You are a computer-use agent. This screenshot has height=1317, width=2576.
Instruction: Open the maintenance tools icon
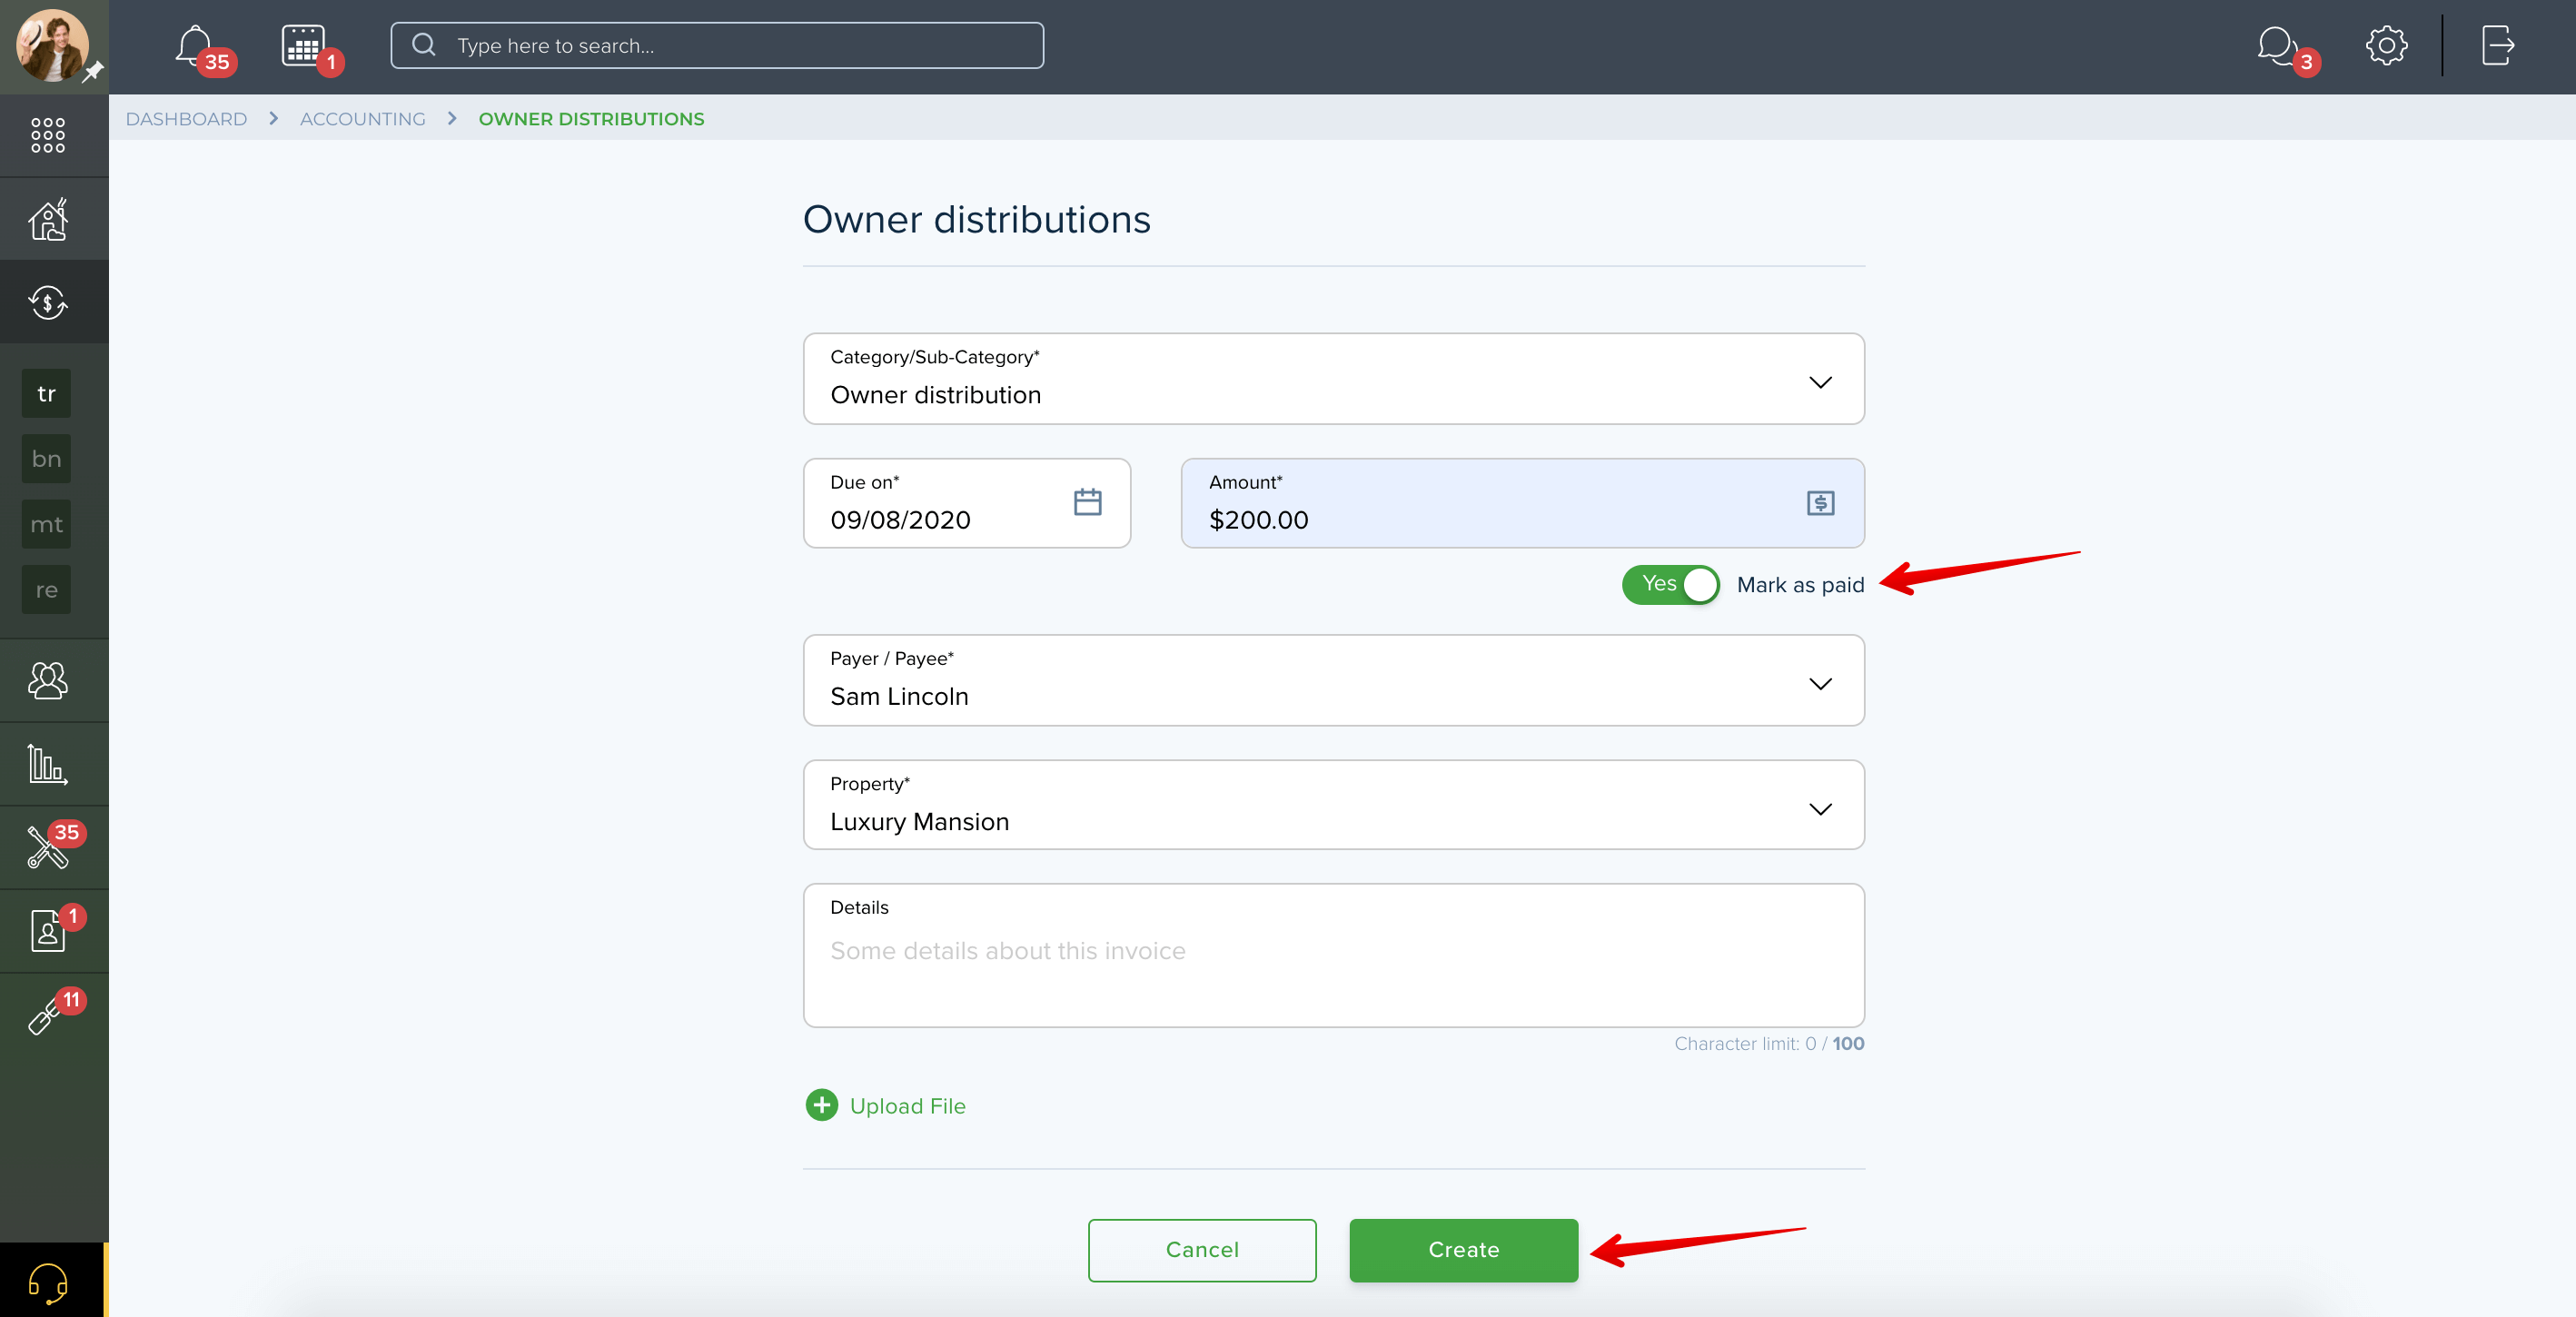tap(48, 848)
